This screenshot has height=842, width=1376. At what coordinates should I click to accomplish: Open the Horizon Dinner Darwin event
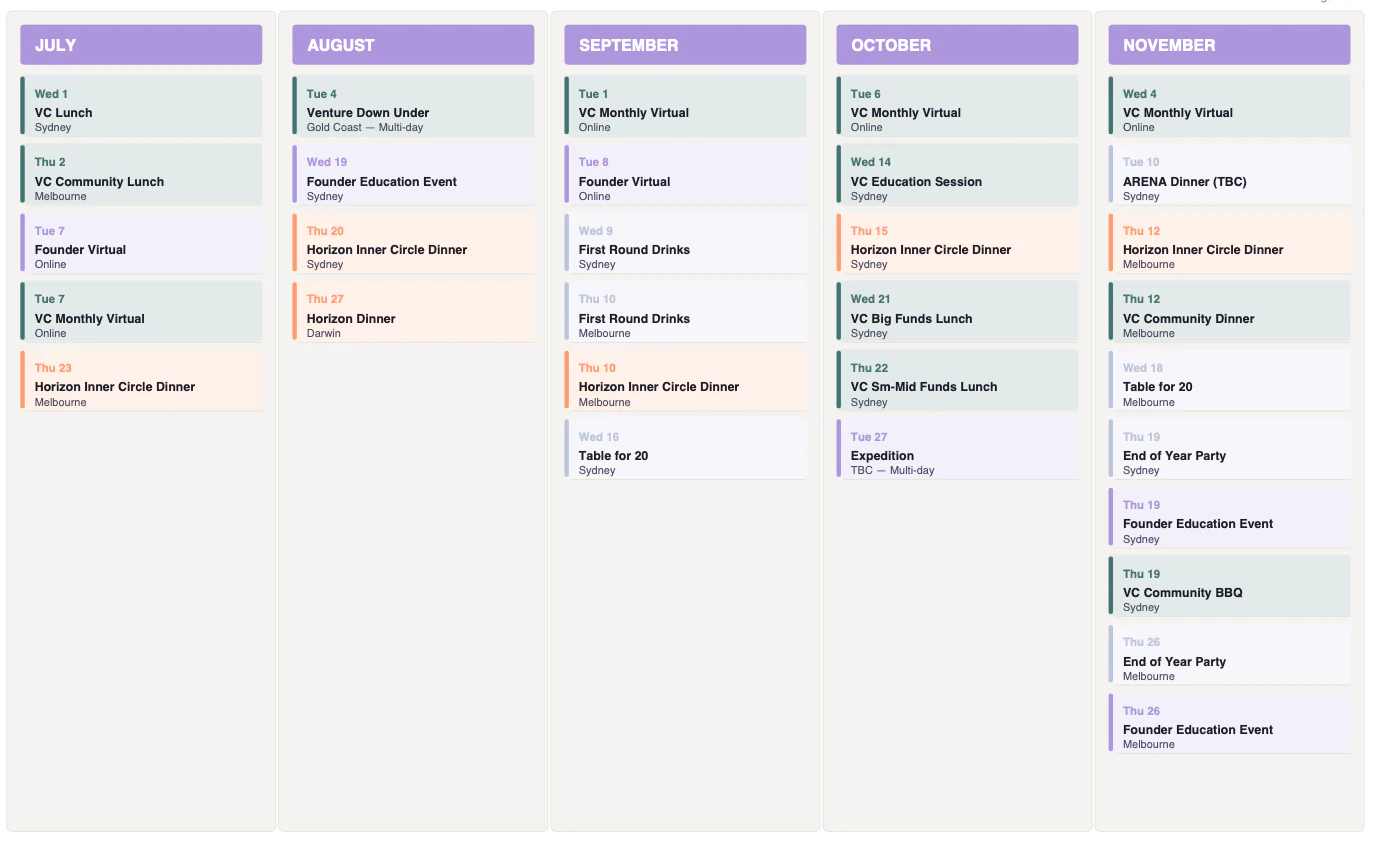(413, 312)
